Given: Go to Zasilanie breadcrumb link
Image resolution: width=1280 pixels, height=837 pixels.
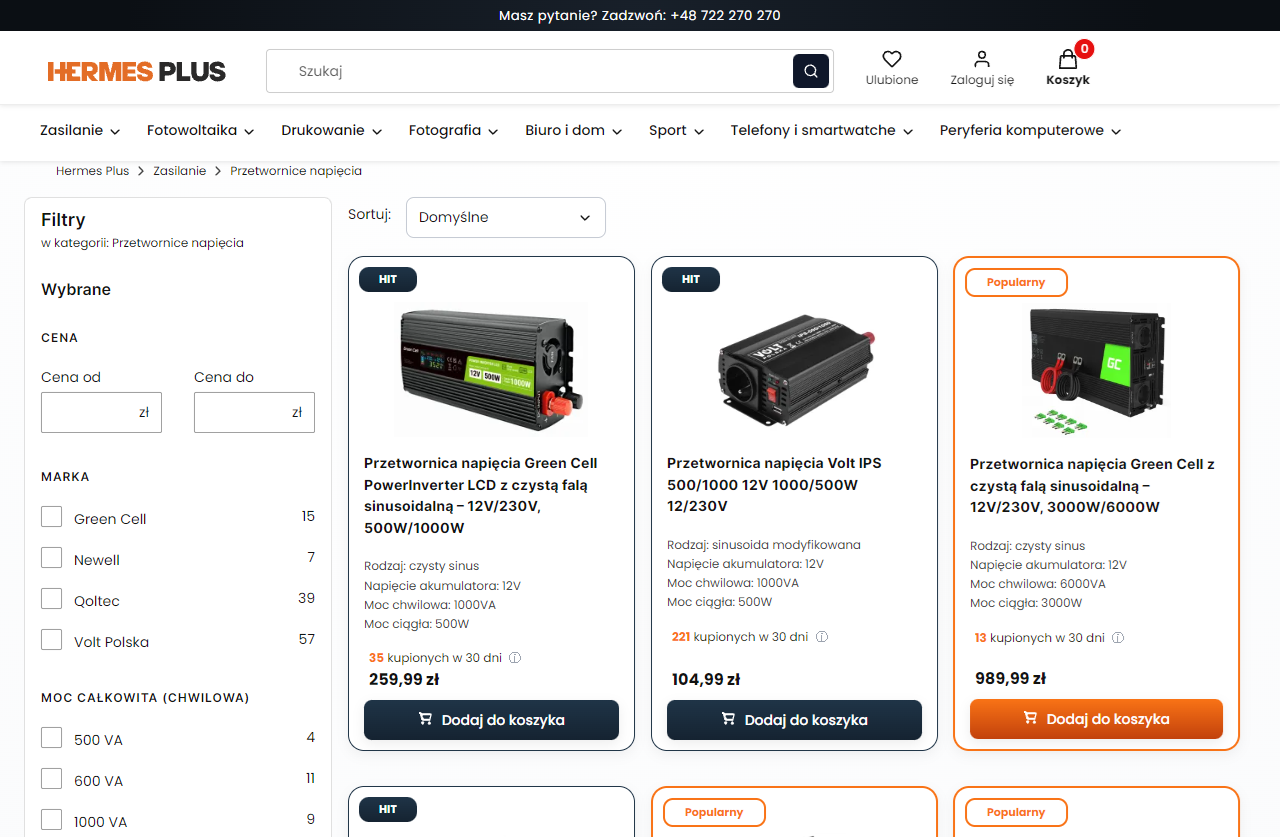Looking at the screenshot, I should coord(180,171).
